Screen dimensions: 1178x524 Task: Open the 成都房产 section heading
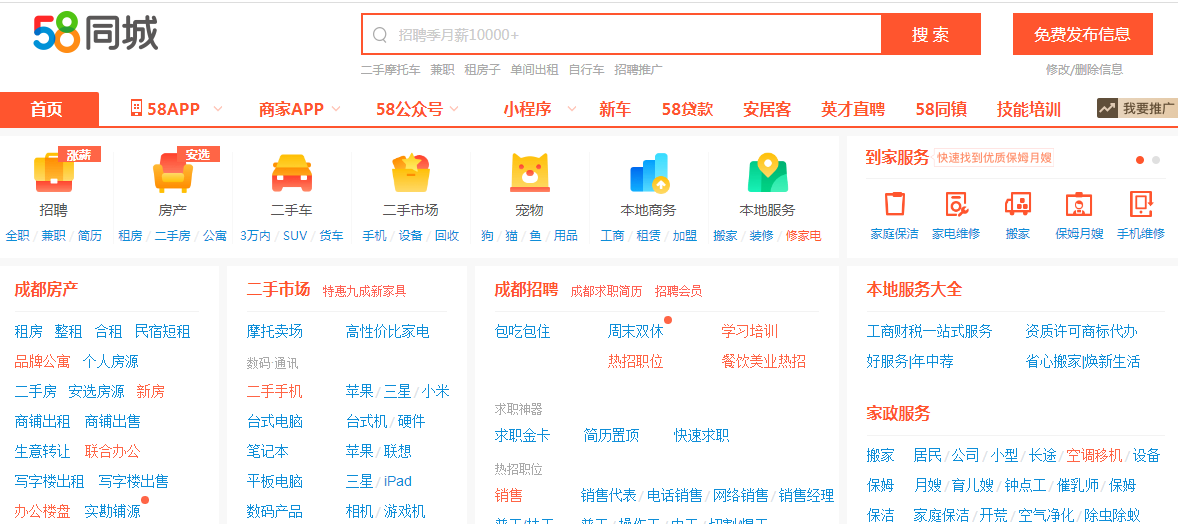47,289
